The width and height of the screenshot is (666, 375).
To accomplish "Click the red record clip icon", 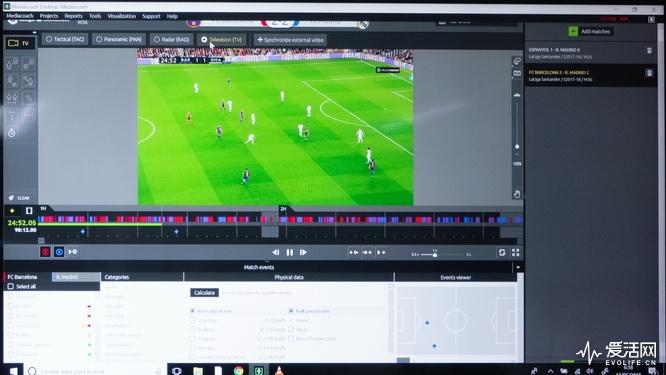I will [45, 252].
